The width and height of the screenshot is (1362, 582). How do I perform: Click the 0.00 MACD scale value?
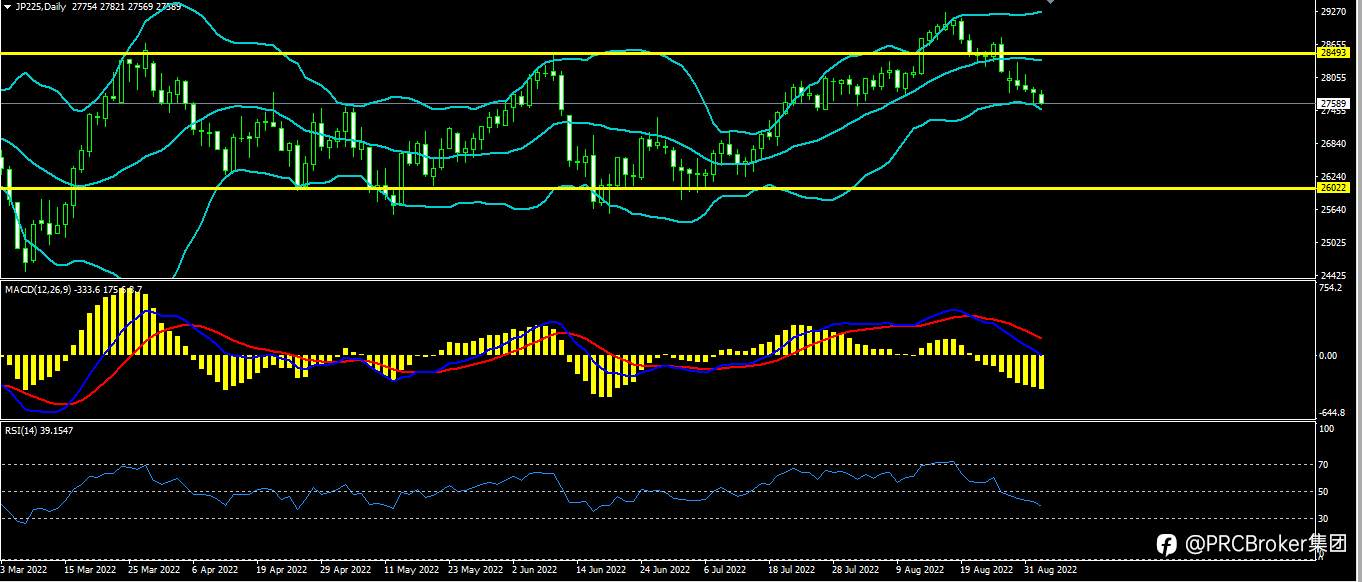[1330, 355]
